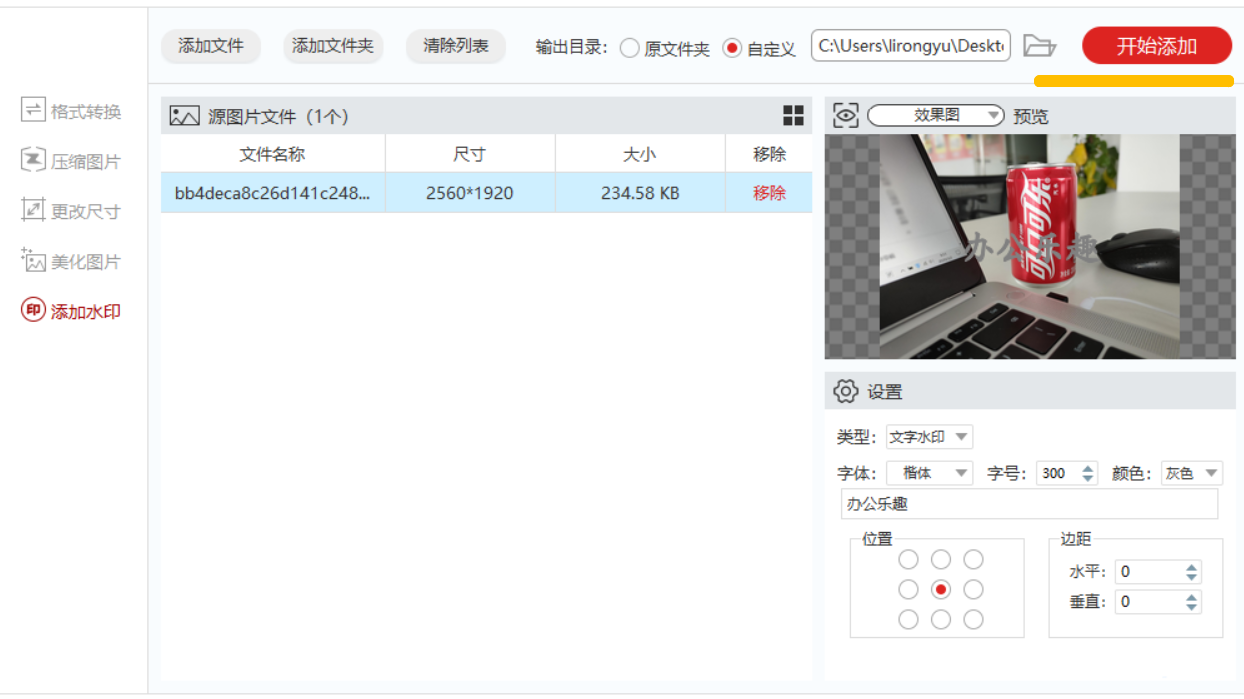Screen dimensions: 1244x699
Task: Open the output folder browse icon
Action: coord(1039,46)
